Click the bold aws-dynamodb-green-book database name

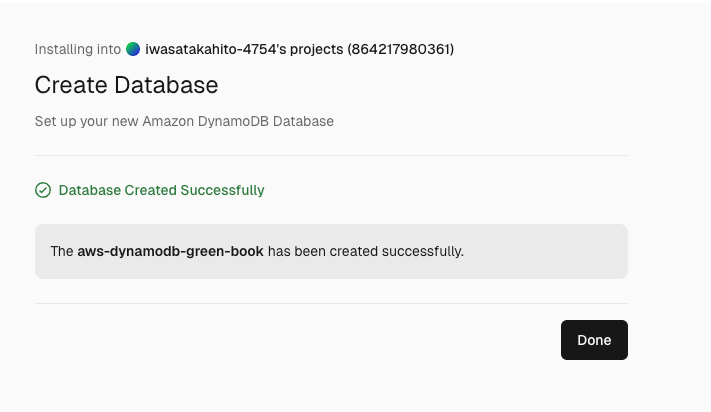click(x=170, y=251)
